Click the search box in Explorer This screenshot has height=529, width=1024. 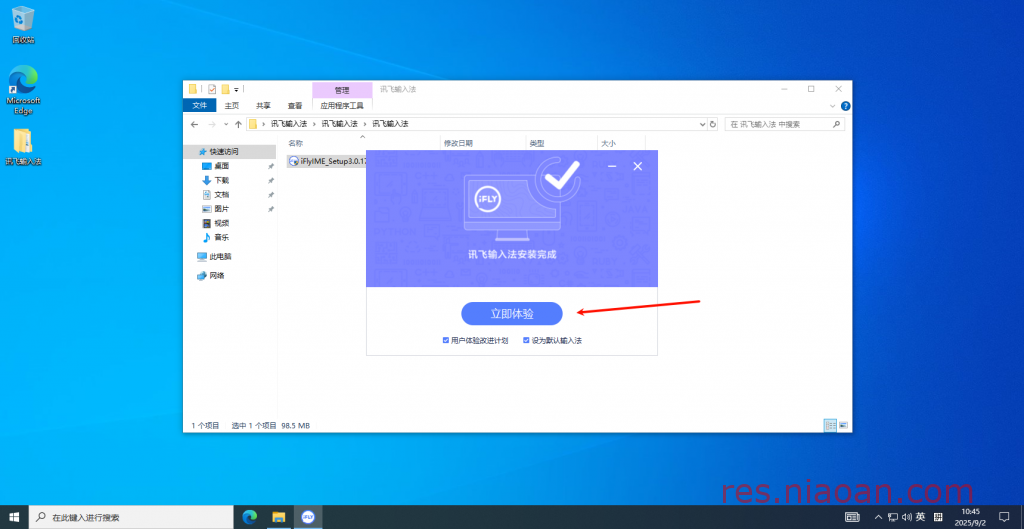pyautogui.click(x=784, y=124)
